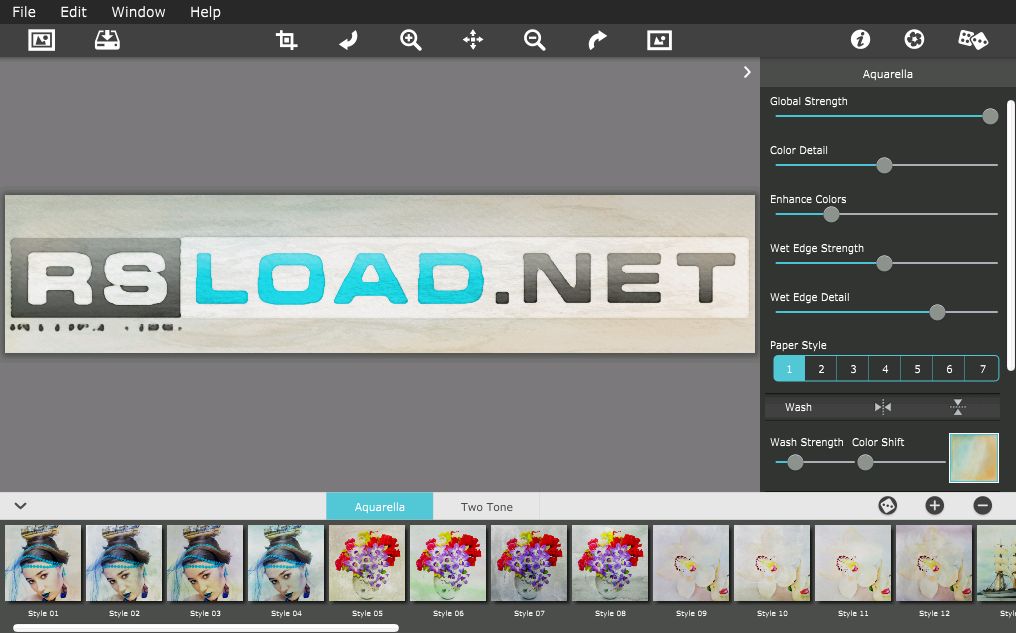Apply the Style 09 orchid preset
This screenshot has width=1016, height=633.
click(x=691, y=563)
